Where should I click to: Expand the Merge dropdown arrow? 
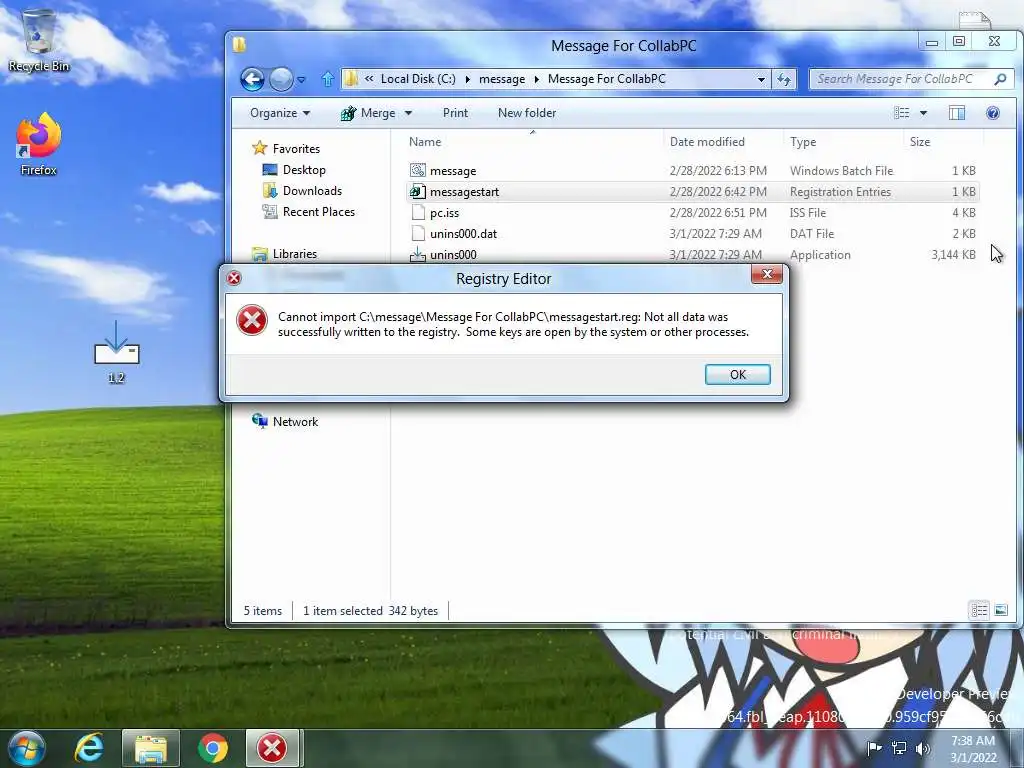pos(408,113)
